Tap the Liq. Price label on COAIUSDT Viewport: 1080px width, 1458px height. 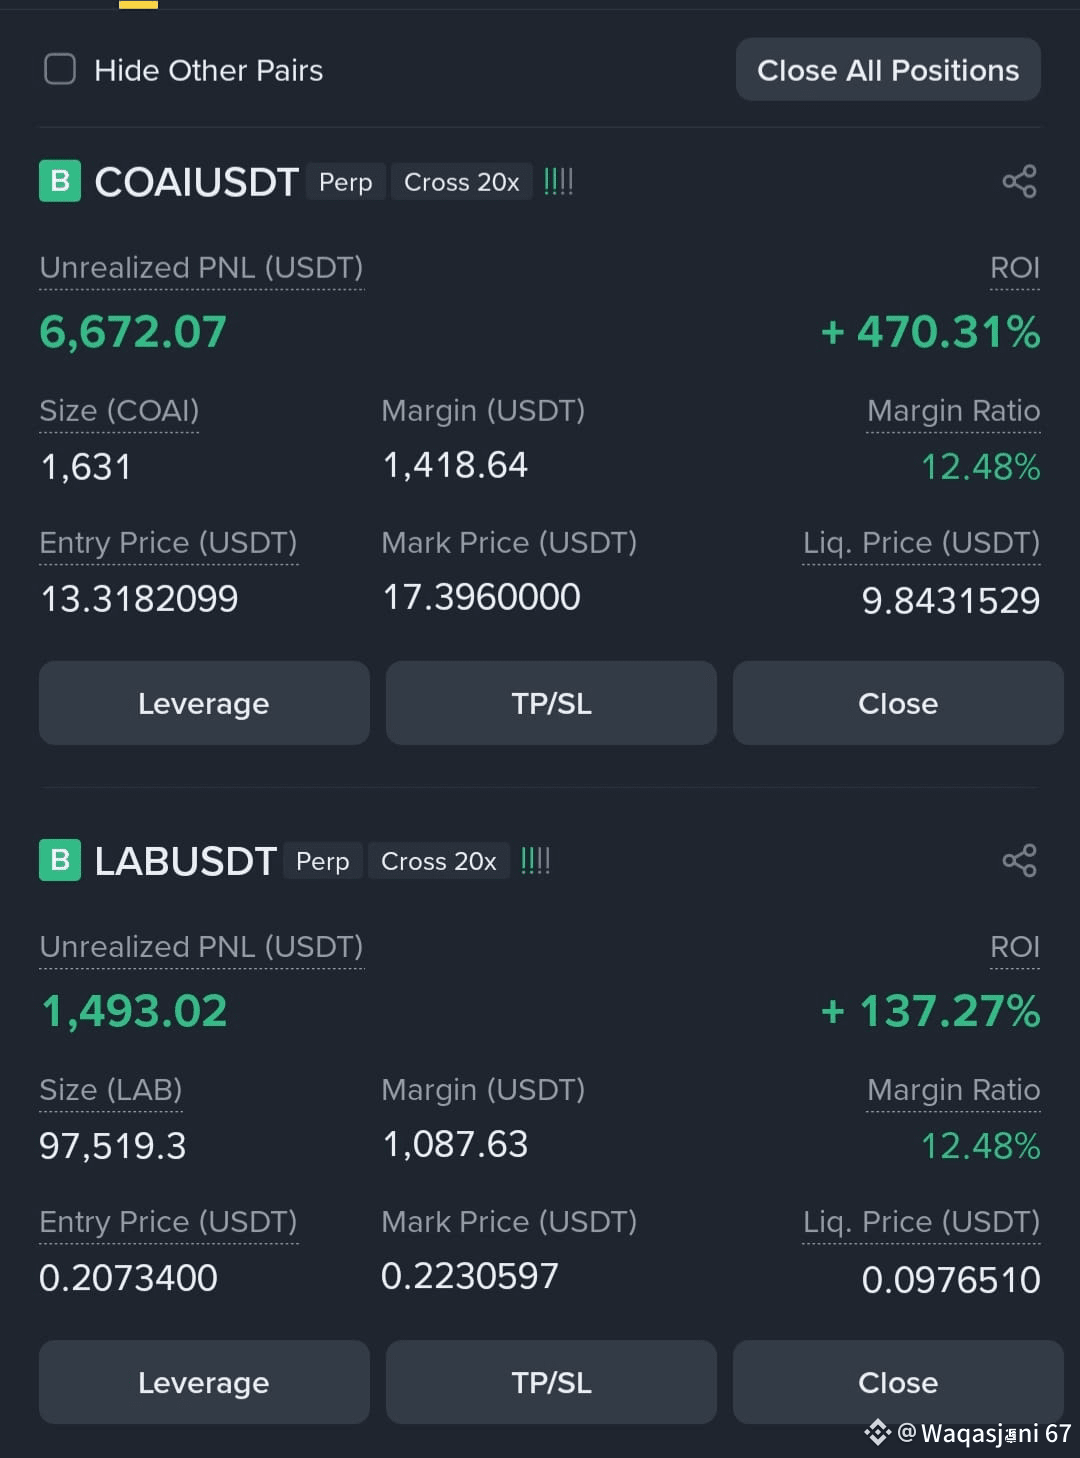pos(921,543)
